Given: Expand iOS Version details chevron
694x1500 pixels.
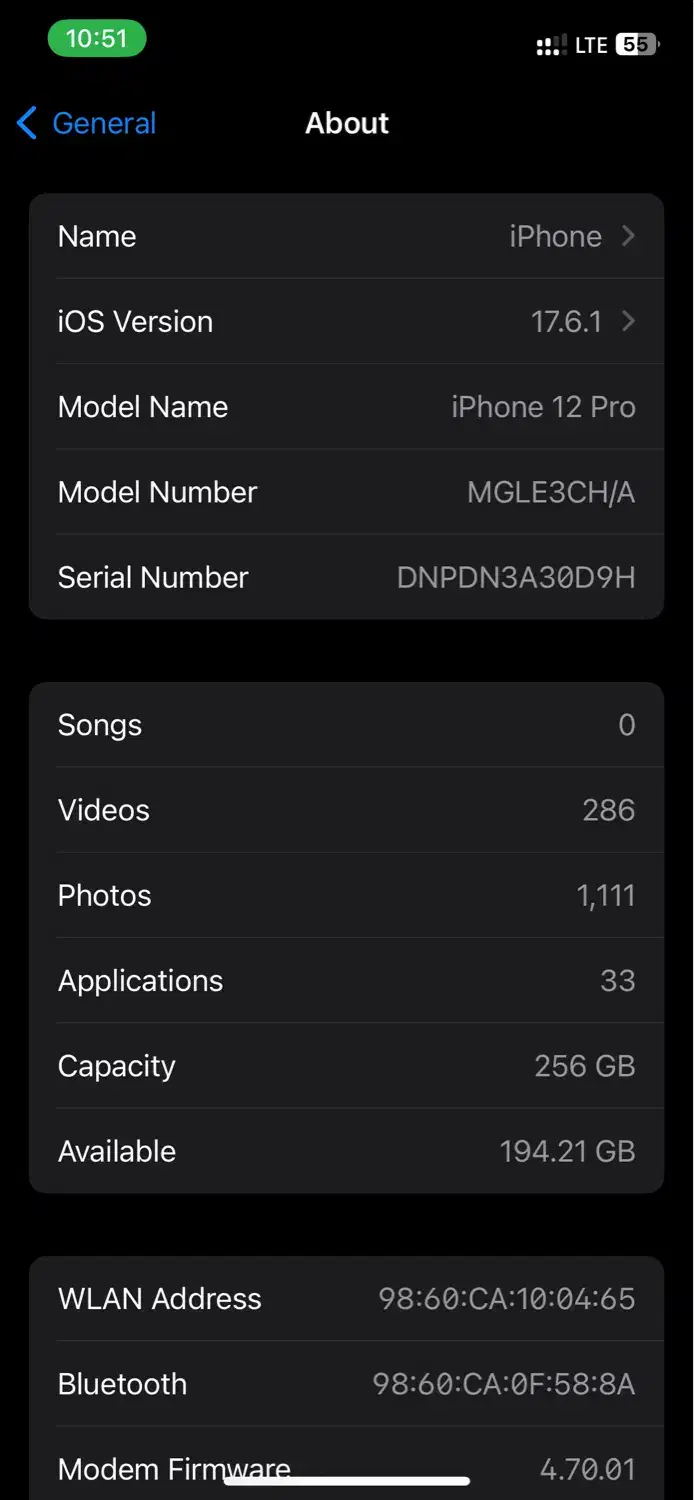Looking at the screenshot, I should click(628, 321).
